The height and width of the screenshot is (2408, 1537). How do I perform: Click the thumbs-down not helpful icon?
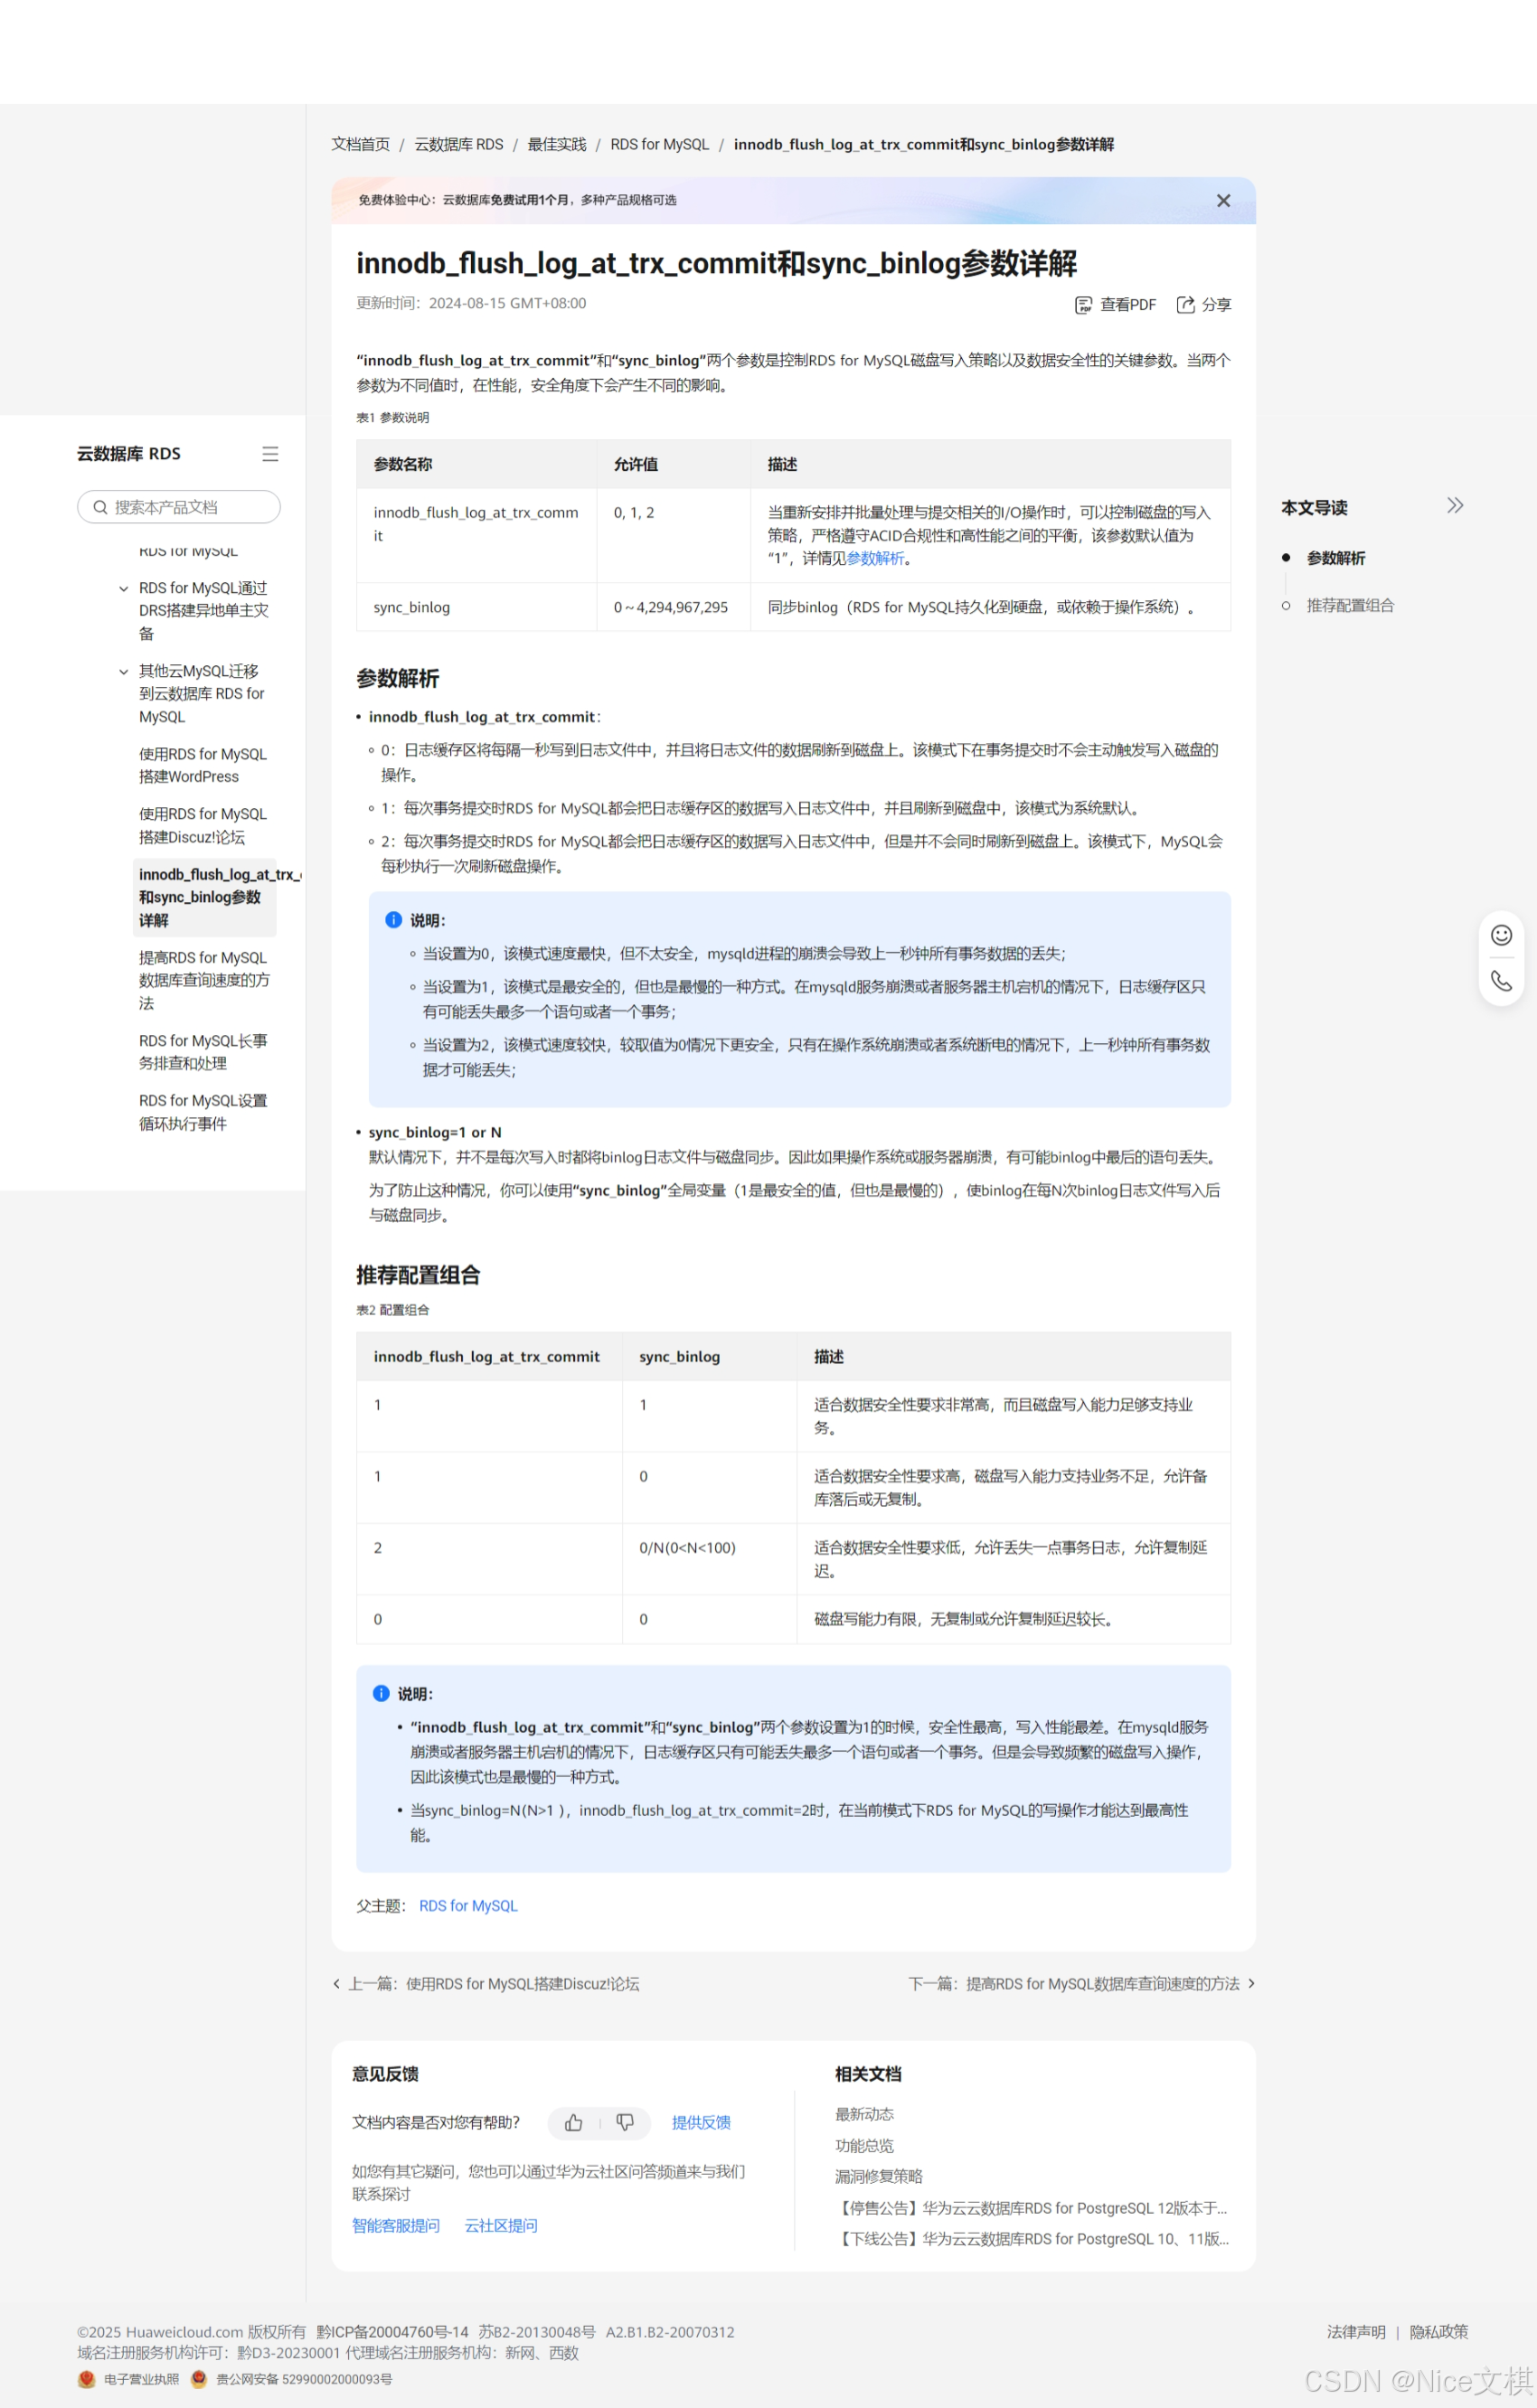pos(625,2122)
